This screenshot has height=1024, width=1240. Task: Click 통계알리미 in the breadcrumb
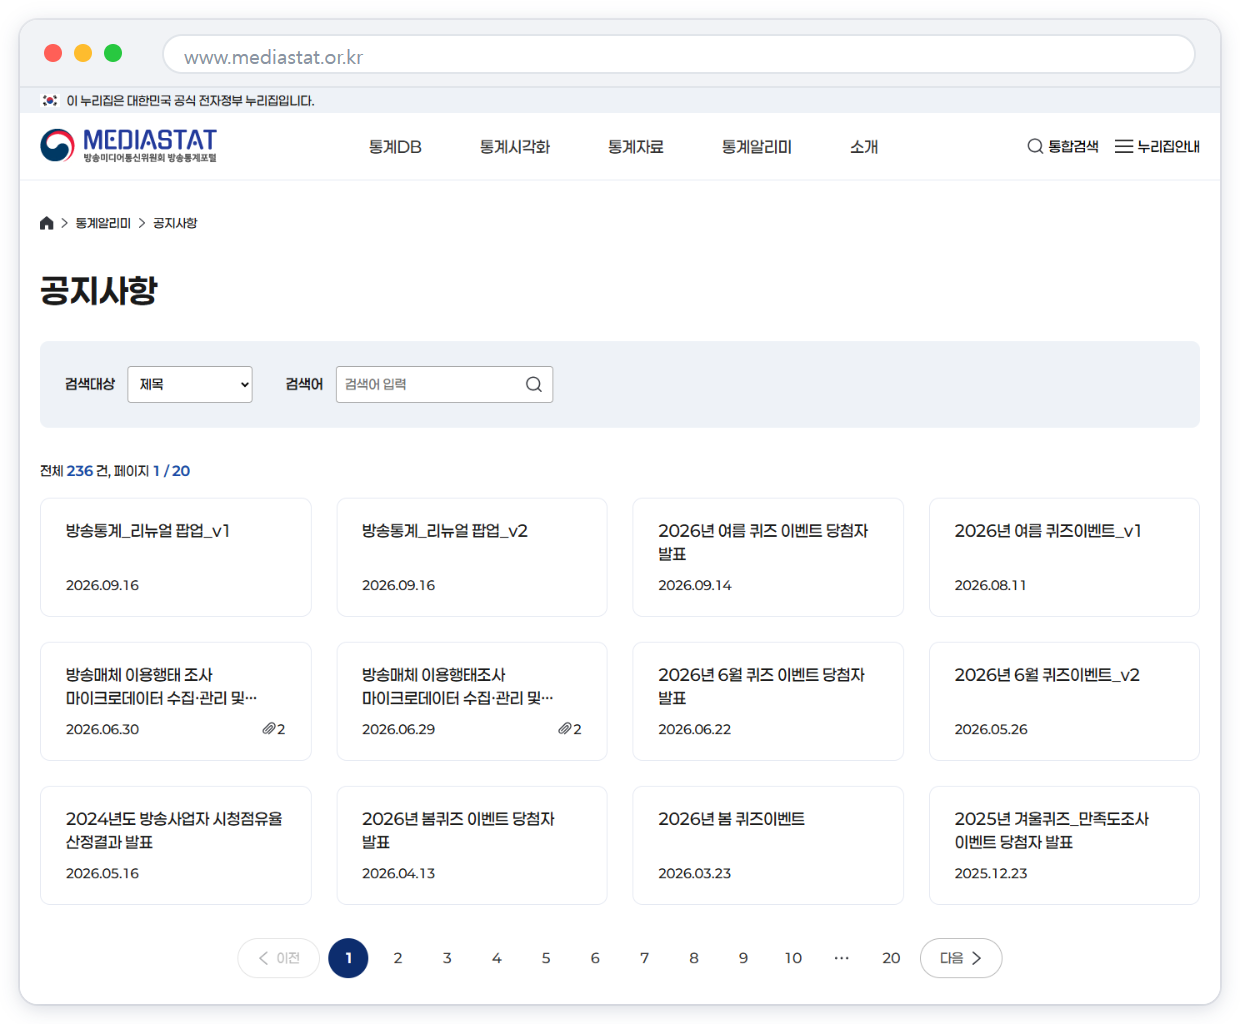[103, 223]
